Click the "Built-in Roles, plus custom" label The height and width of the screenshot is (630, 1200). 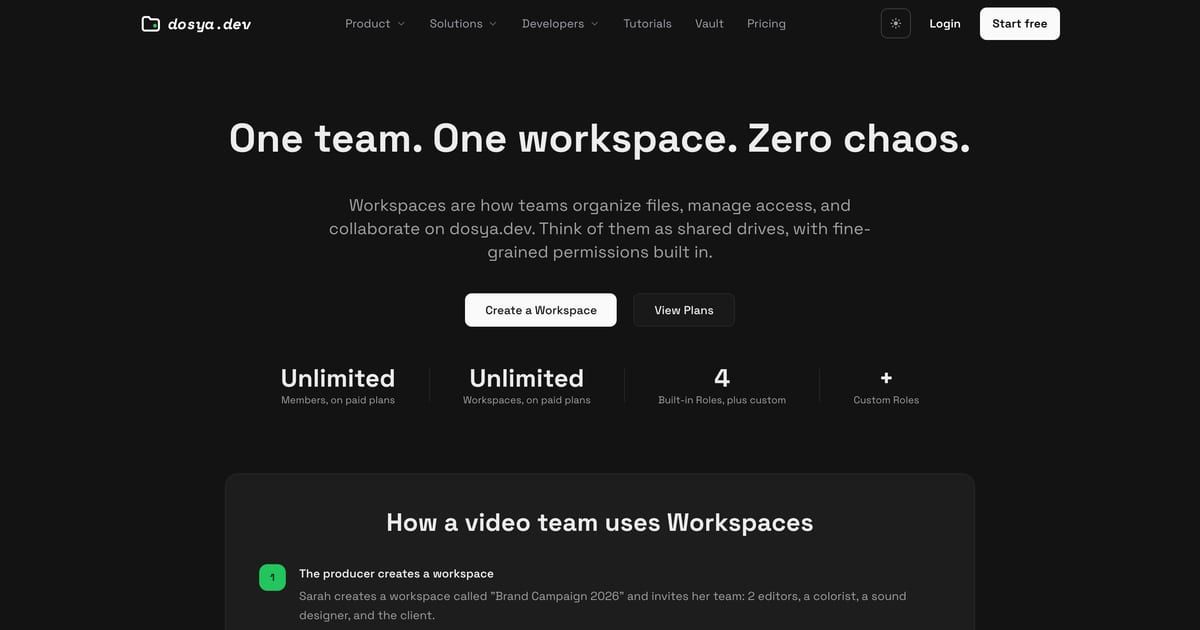point(722,400)
